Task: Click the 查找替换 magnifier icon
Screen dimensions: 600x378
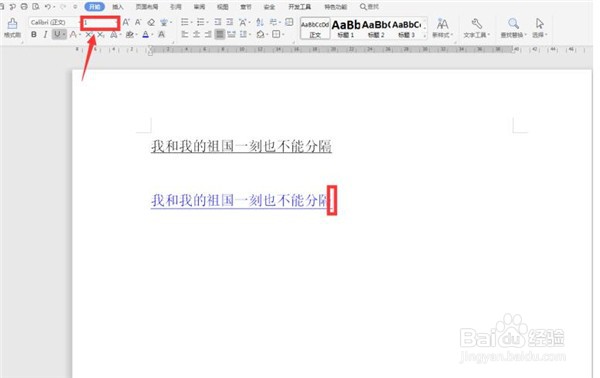Action: tap(513, 24)
